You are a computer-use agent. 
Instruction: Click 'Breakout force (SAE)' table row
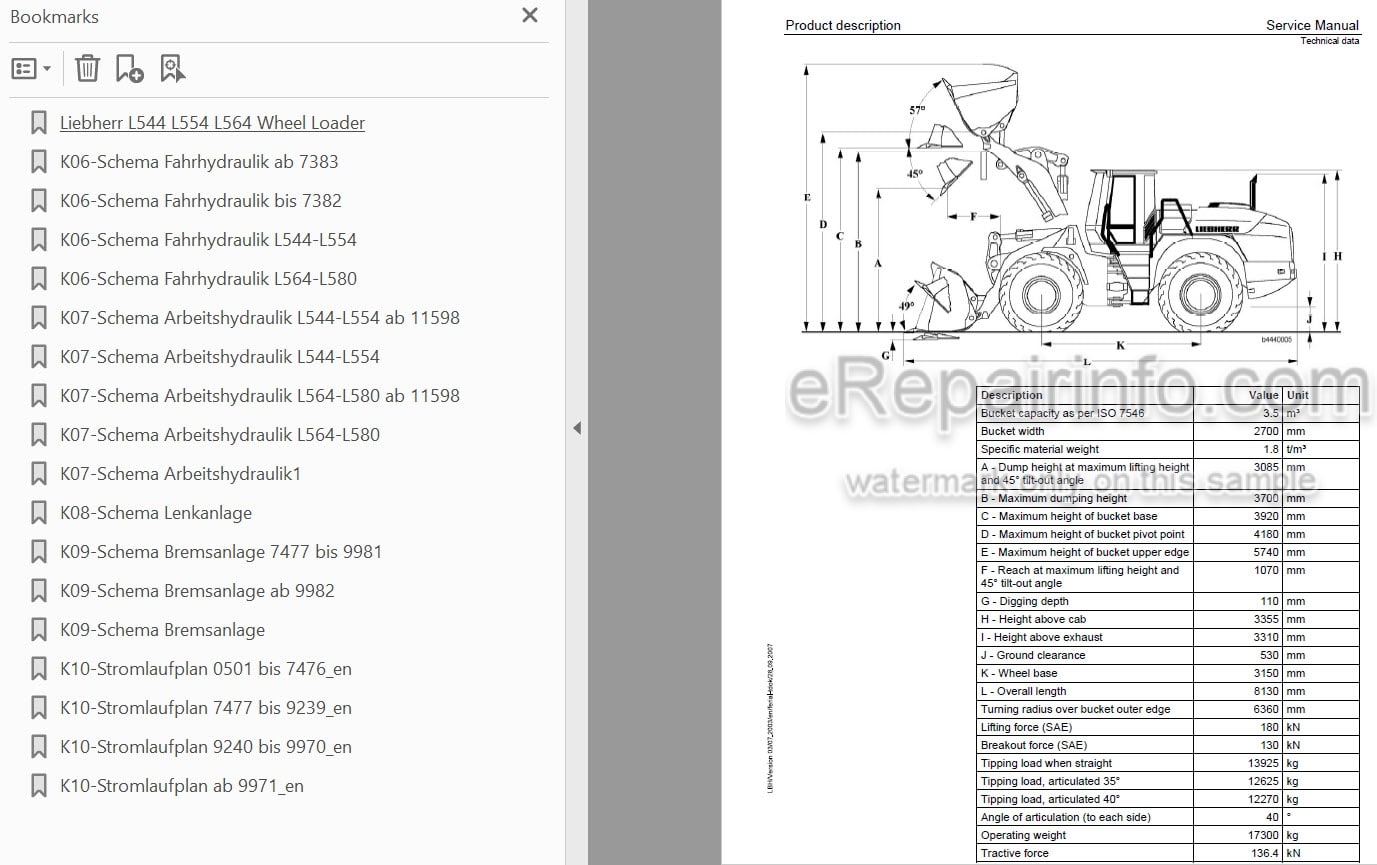[x=1168, y=745]
